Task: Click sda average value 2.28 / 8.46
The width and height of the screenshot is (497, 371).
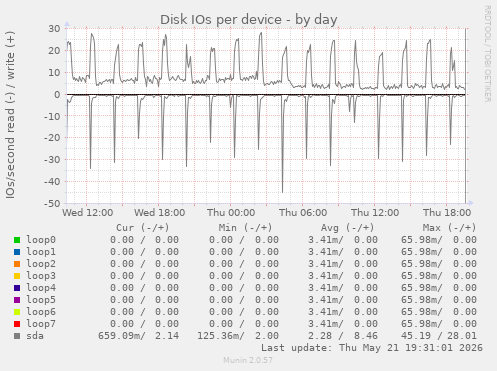Action: (343, 336)
